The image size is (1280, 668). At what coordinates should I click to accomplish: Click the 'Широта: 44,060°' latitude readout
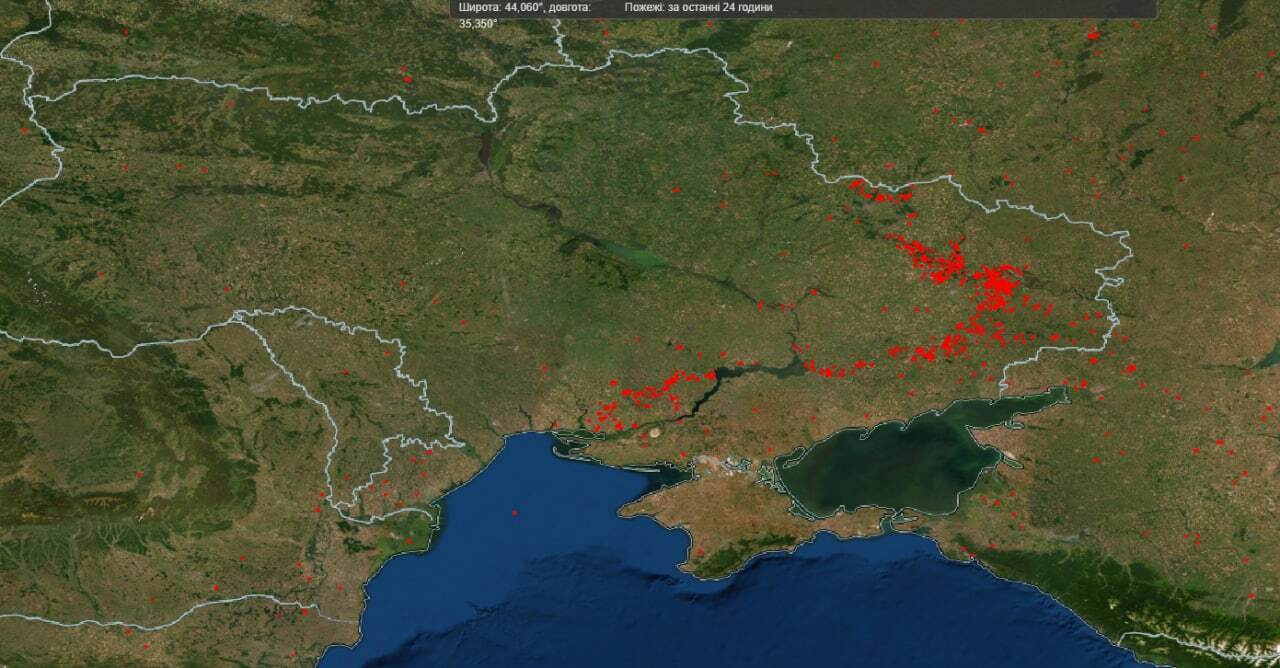[x=502, y=7]
